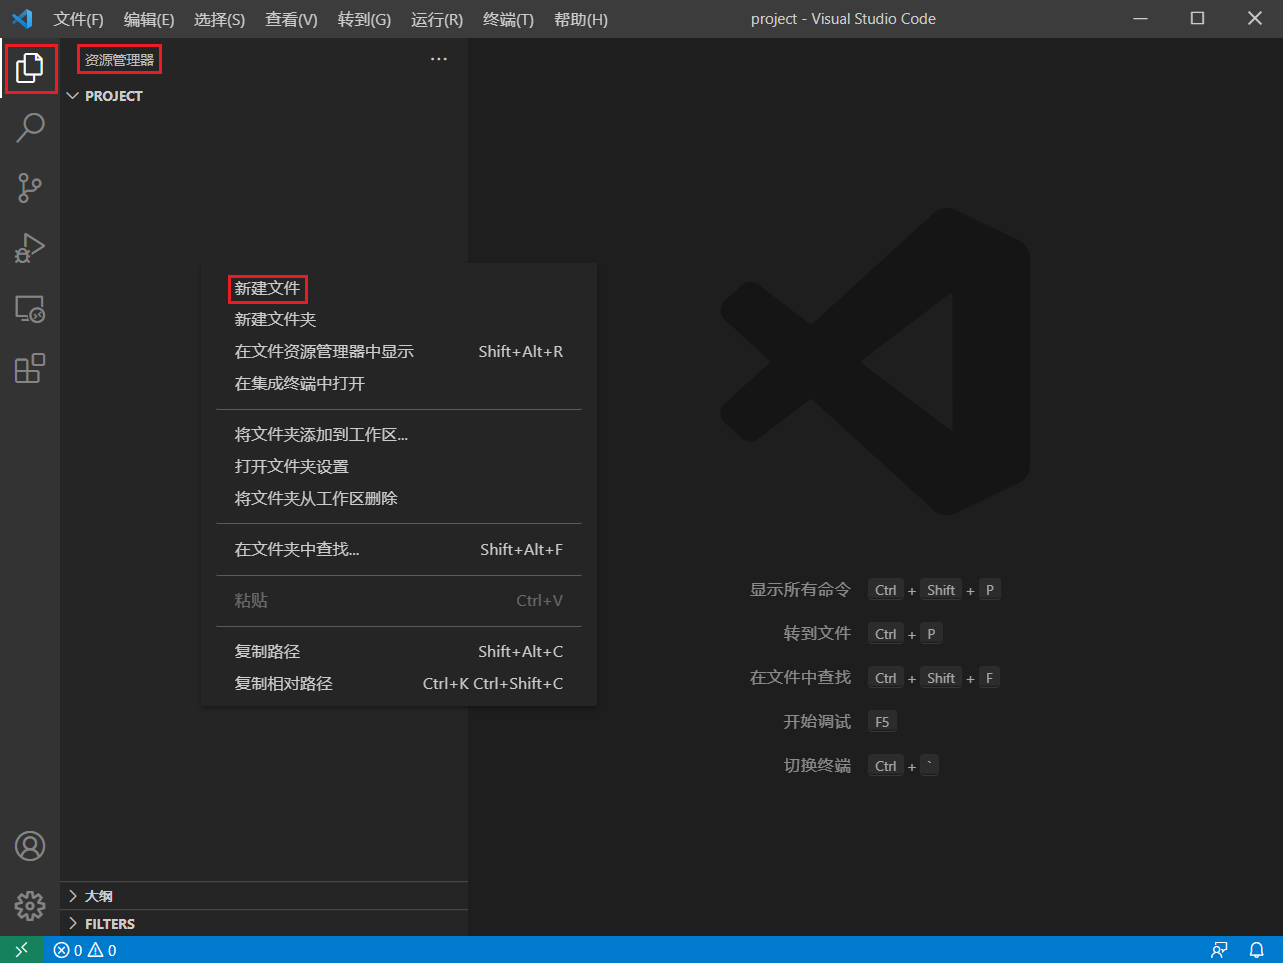Open the 转到(G) menu
Image resolution: width=1283 pixels, height=963 pixels.
coord(364,19)
